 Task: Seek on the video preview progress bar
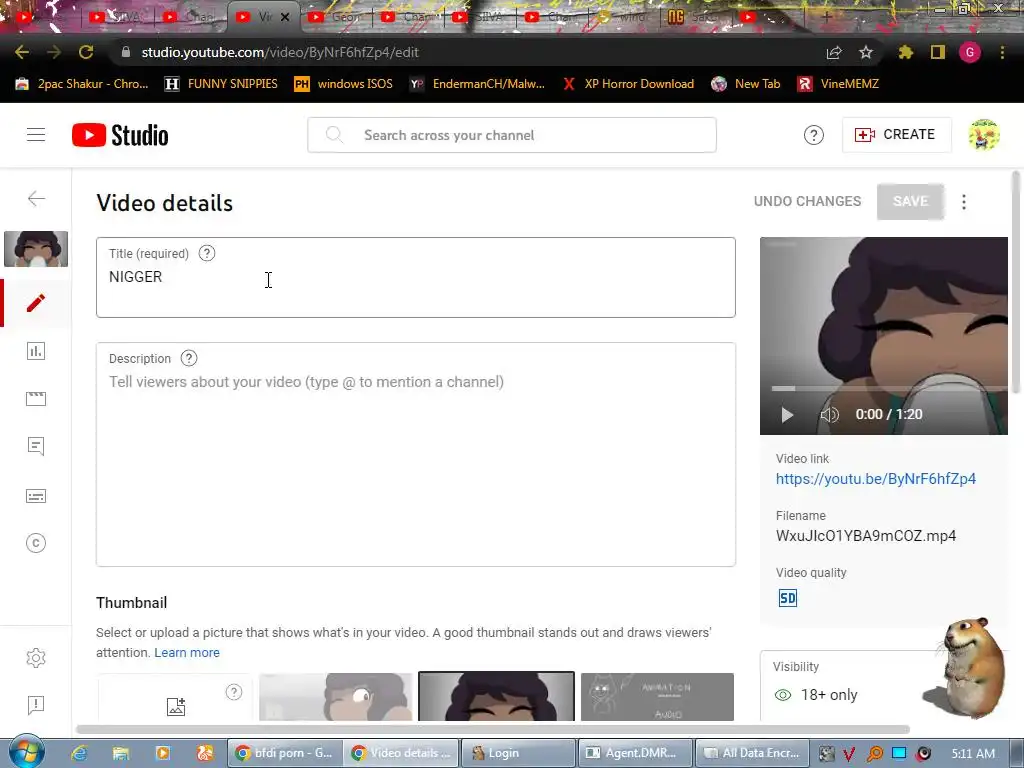[x=884, y=389]
